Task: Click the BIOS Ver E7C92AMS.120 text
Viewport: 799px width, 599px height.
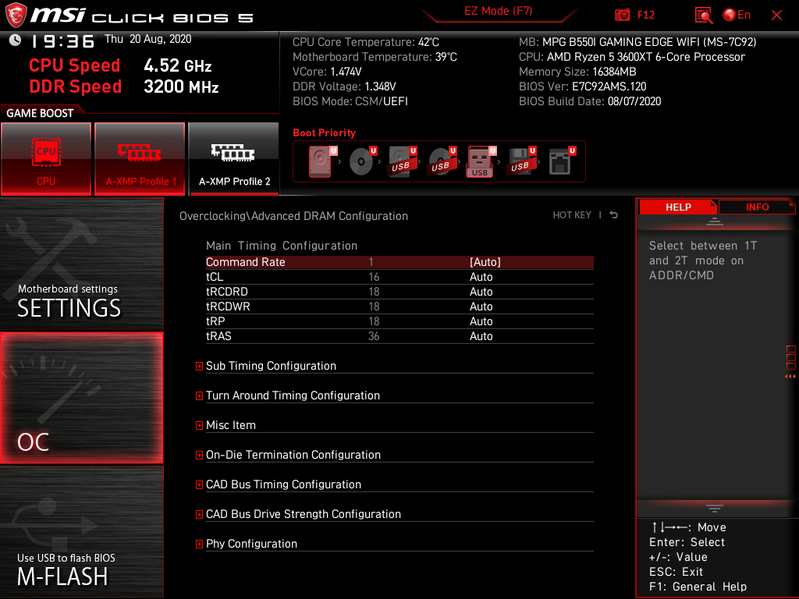Action: pyautogui.click(x=582, y=87)
